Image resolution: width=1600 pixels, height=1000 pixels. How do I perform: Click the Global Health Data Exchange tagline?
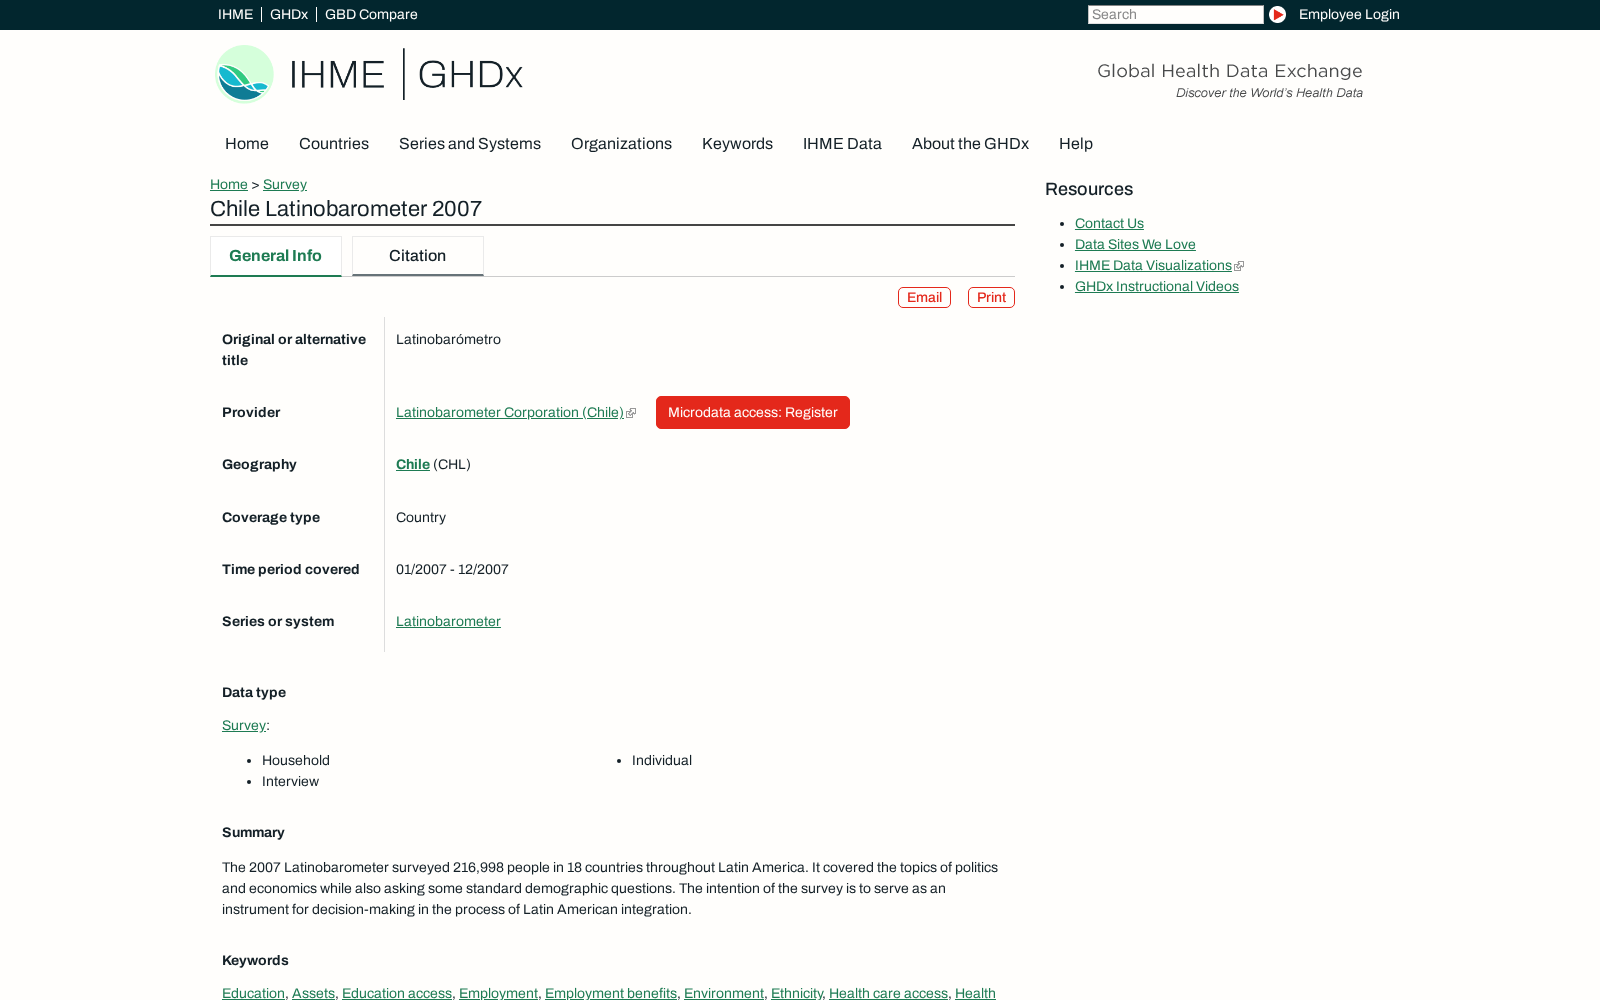[x=1230, y=71]
